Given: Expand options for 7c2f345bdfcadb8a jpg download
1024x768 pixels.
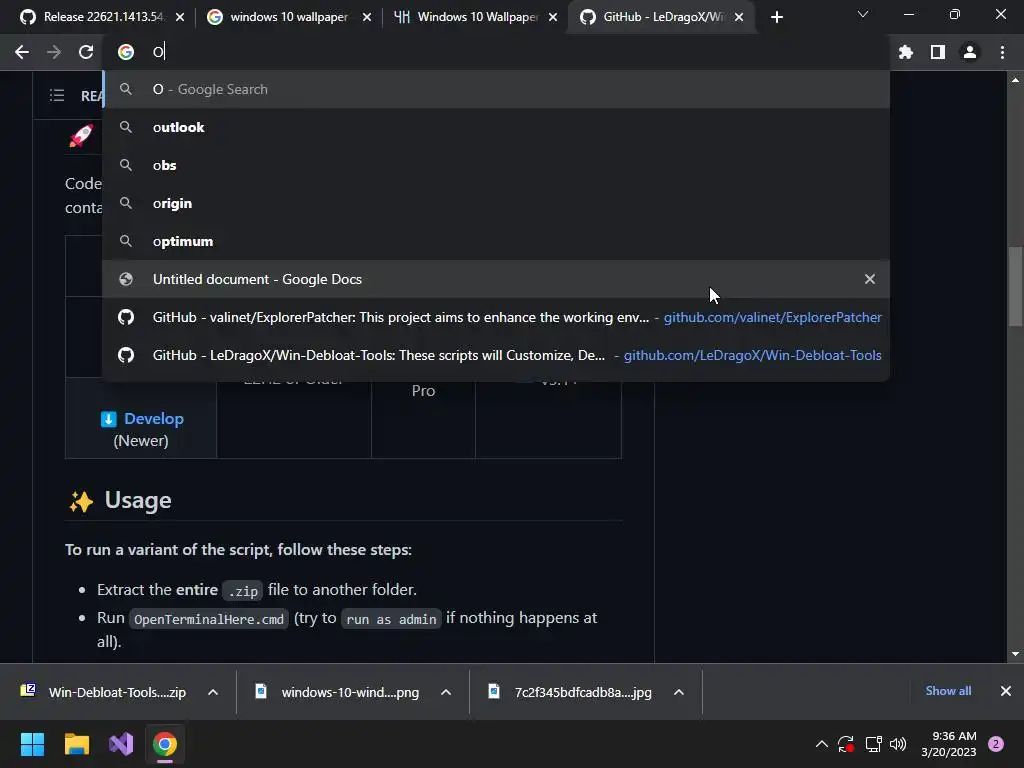Looking at the screenshot, I should pyautogui.click(x=679, y=692).
